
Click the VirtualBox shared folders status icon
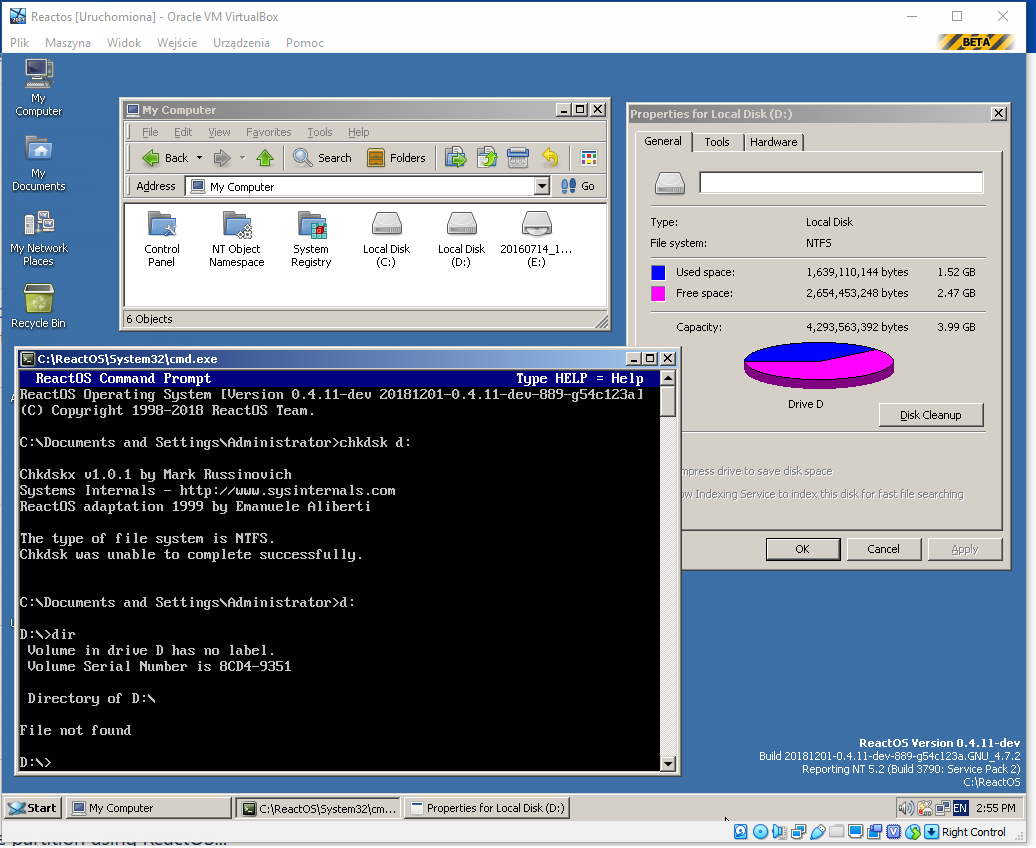click(836, 832)
